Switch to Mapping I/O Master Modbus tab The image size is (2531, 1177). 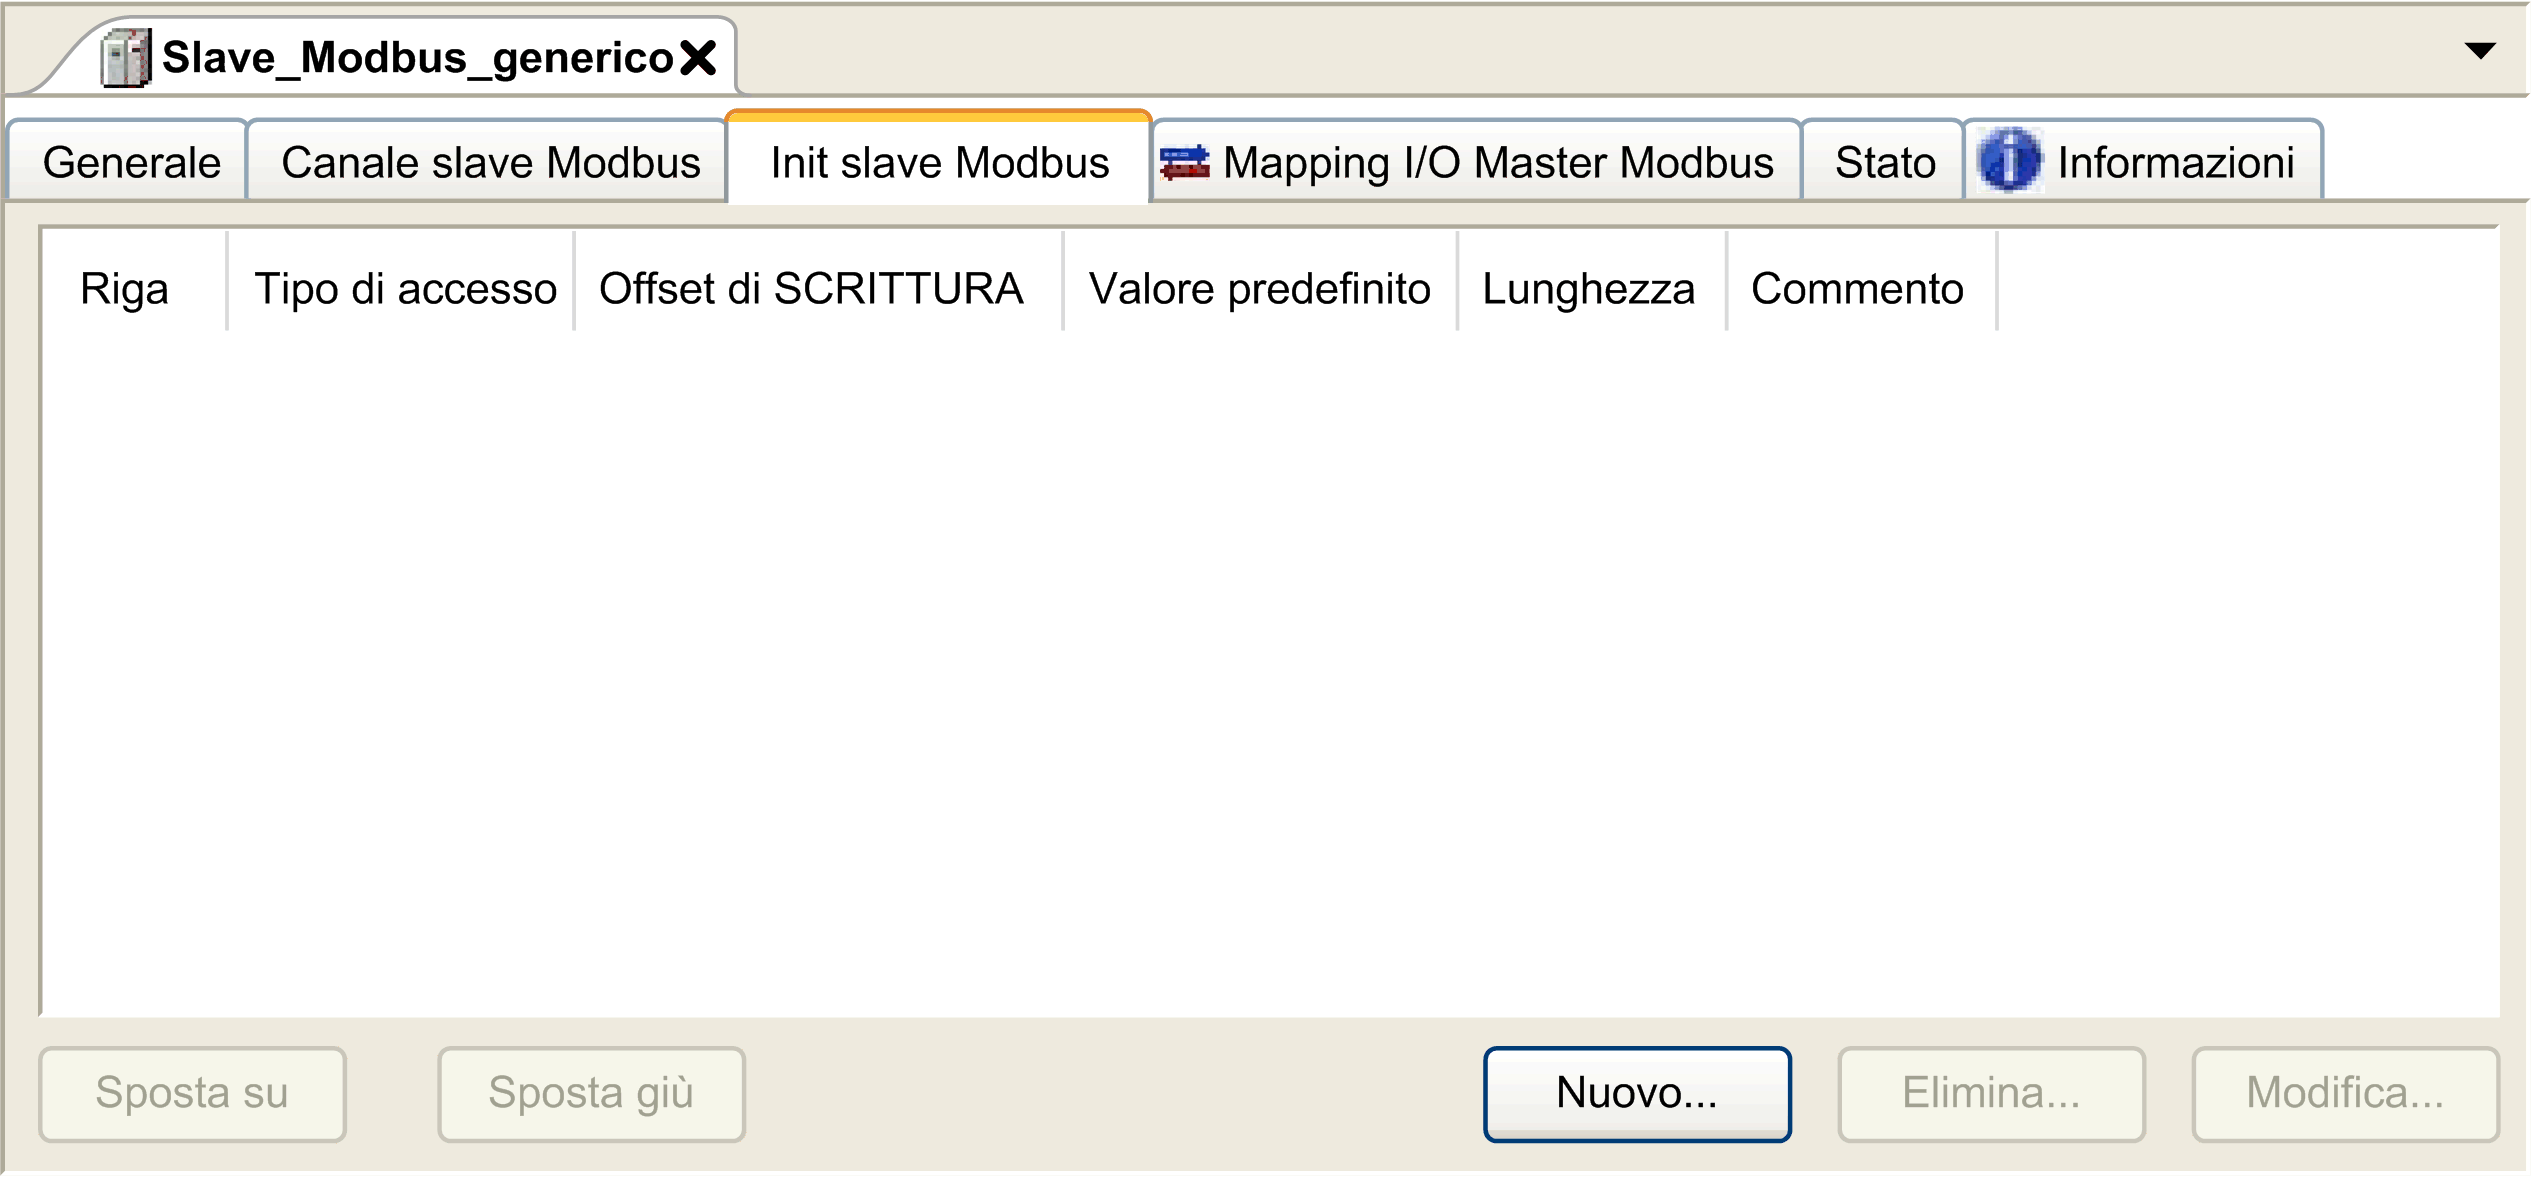(1477, 162)
